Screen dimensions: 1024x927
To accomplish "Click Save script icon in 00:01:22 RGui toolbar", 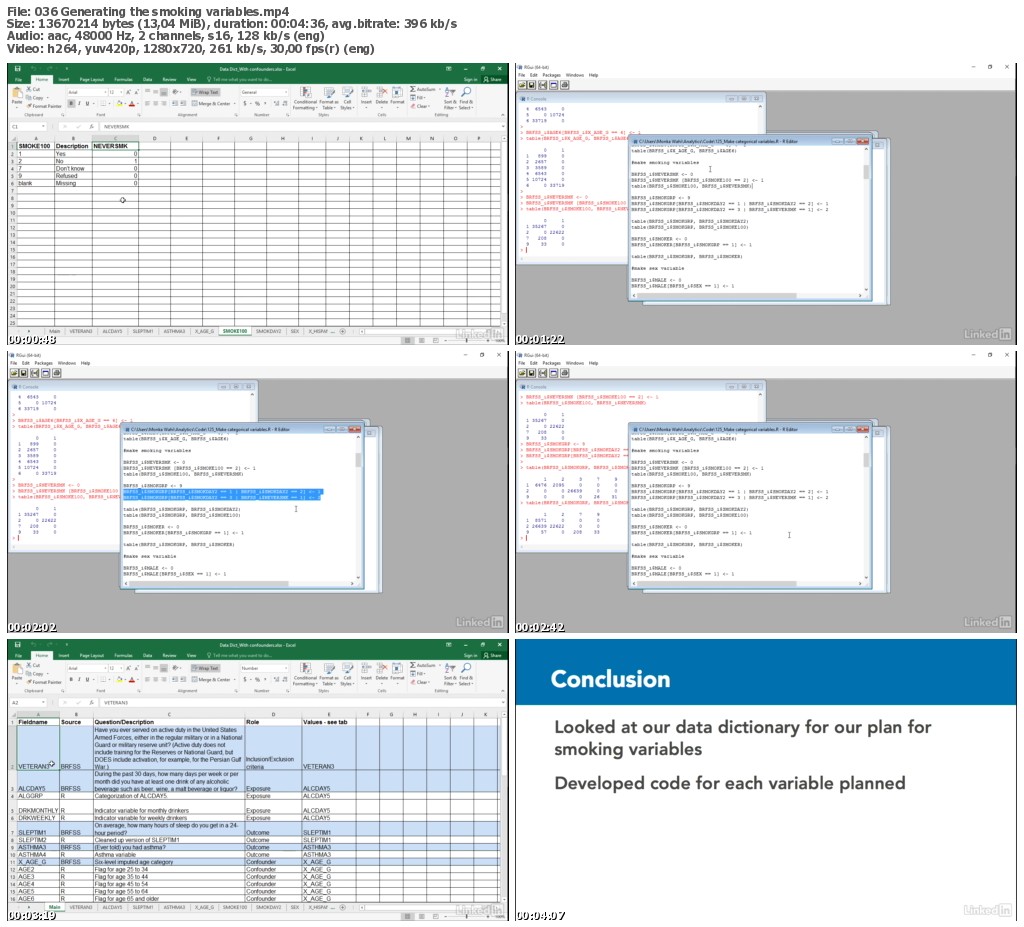I will point(533,85).
